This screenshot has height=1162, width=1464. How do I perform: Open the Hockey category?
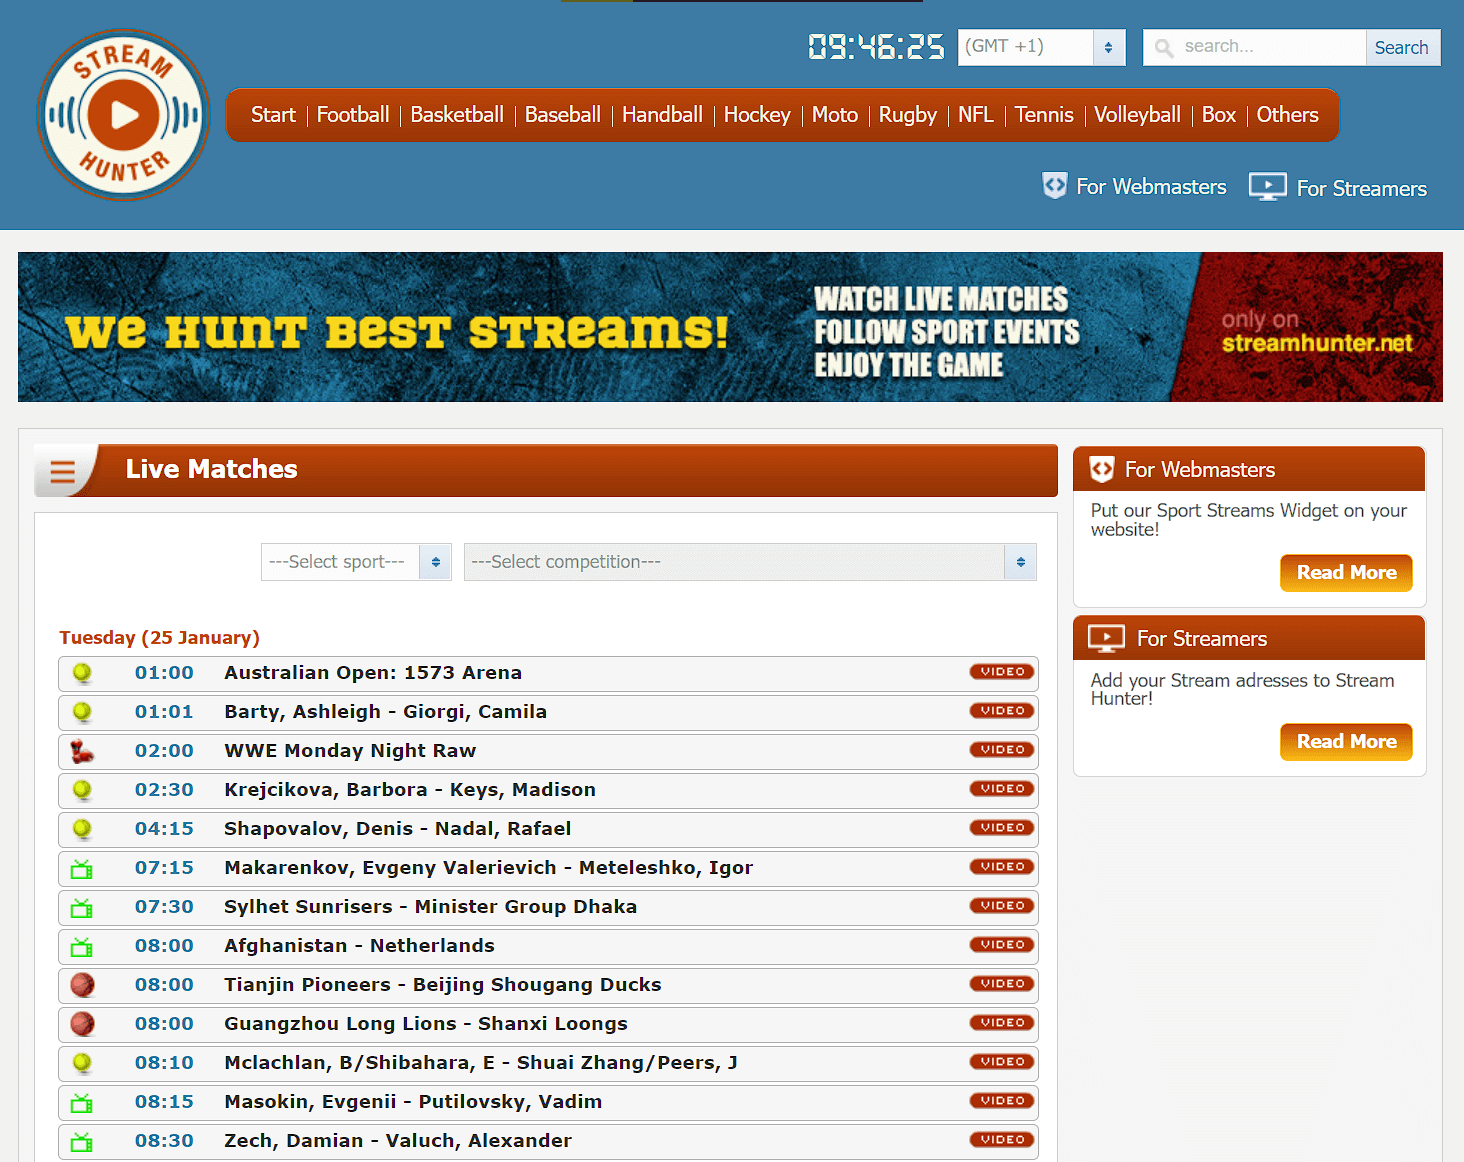757,115
